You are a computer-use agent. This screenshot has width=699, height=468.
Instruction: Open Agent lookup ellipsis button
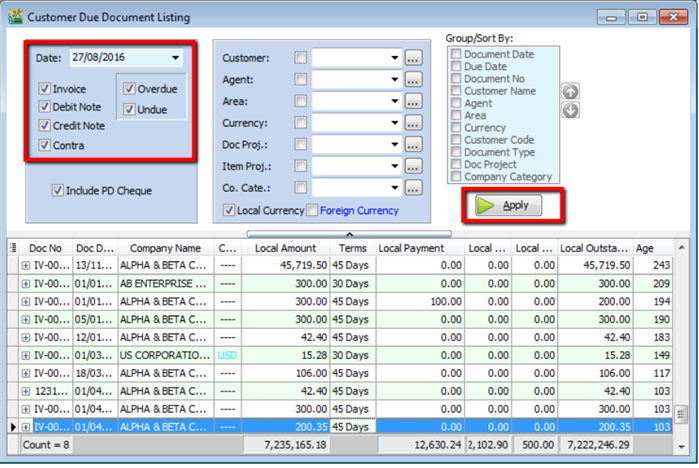point(414,79)
